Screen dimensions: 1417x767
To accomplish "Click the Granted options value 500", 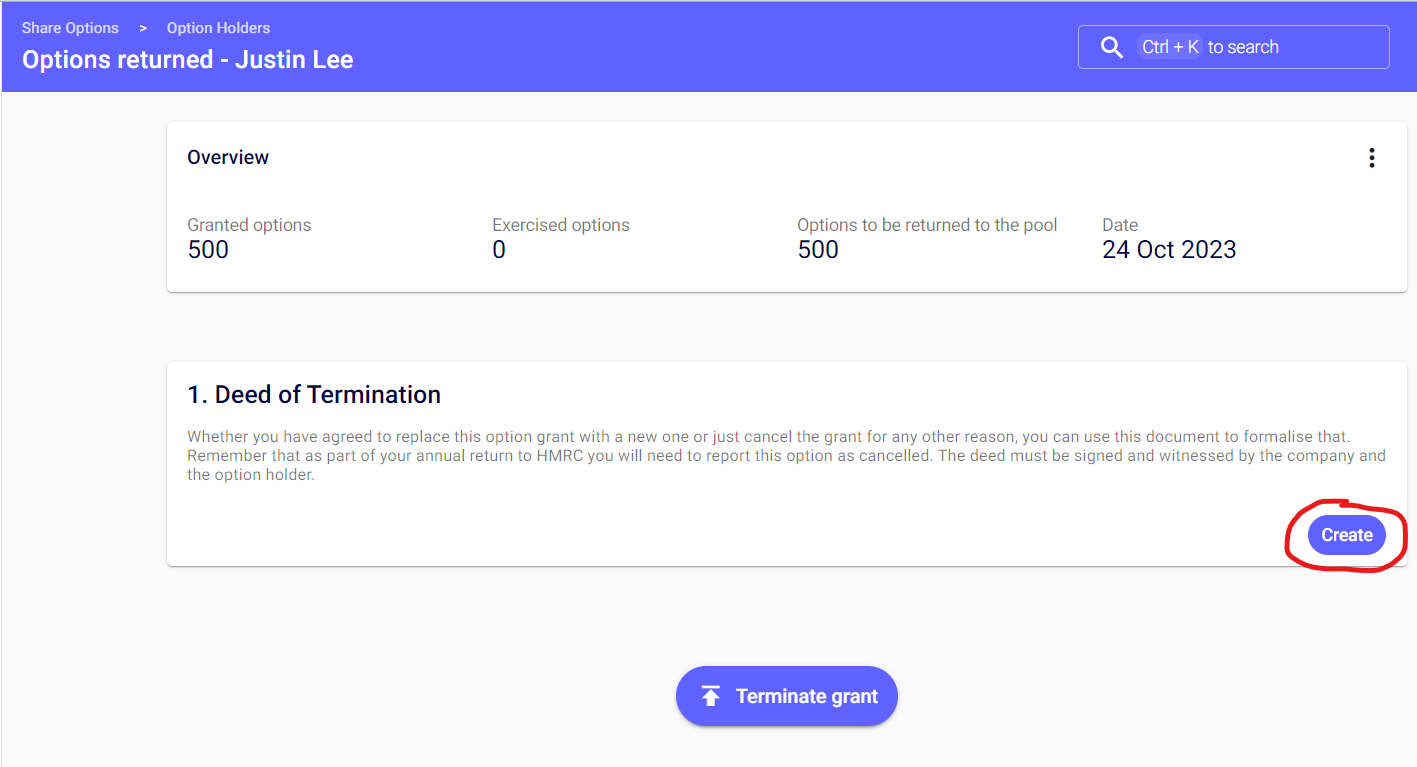I will coord(208,250).
